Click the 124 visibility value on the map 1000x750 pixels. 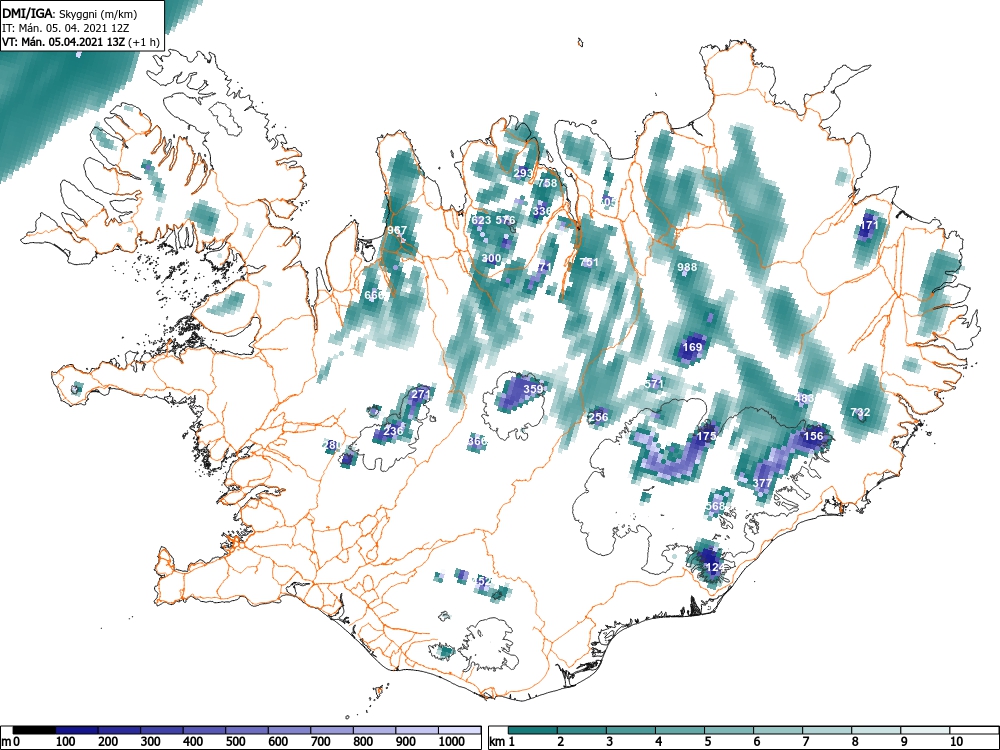coord(716,567)
